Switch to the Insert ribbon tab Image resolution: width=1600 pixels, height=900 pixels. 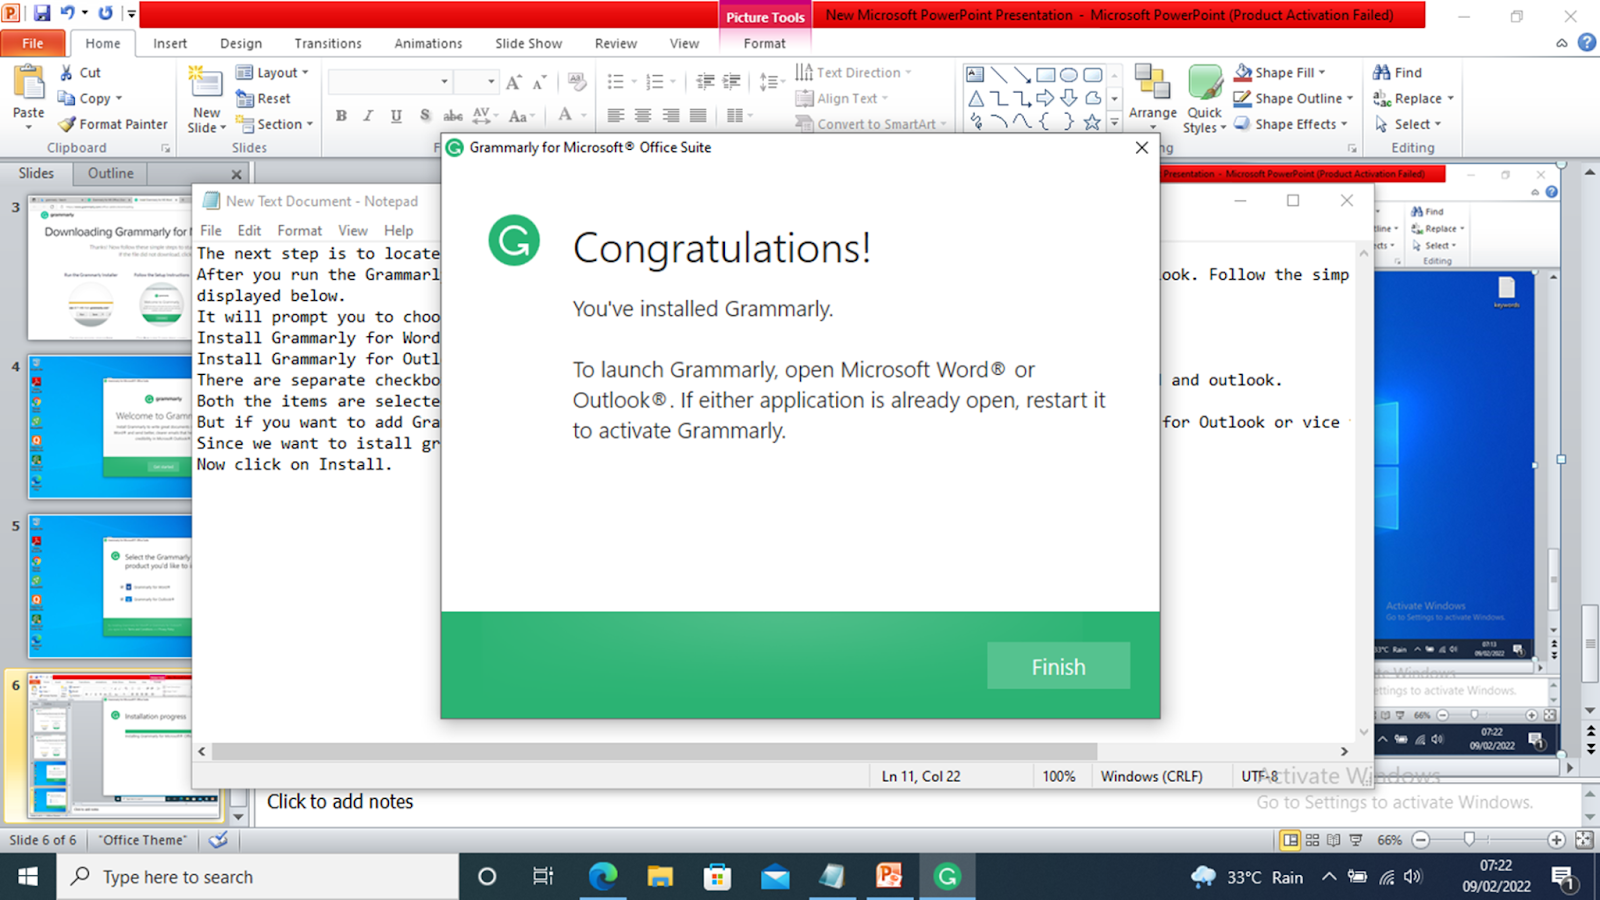coord(170,43)
